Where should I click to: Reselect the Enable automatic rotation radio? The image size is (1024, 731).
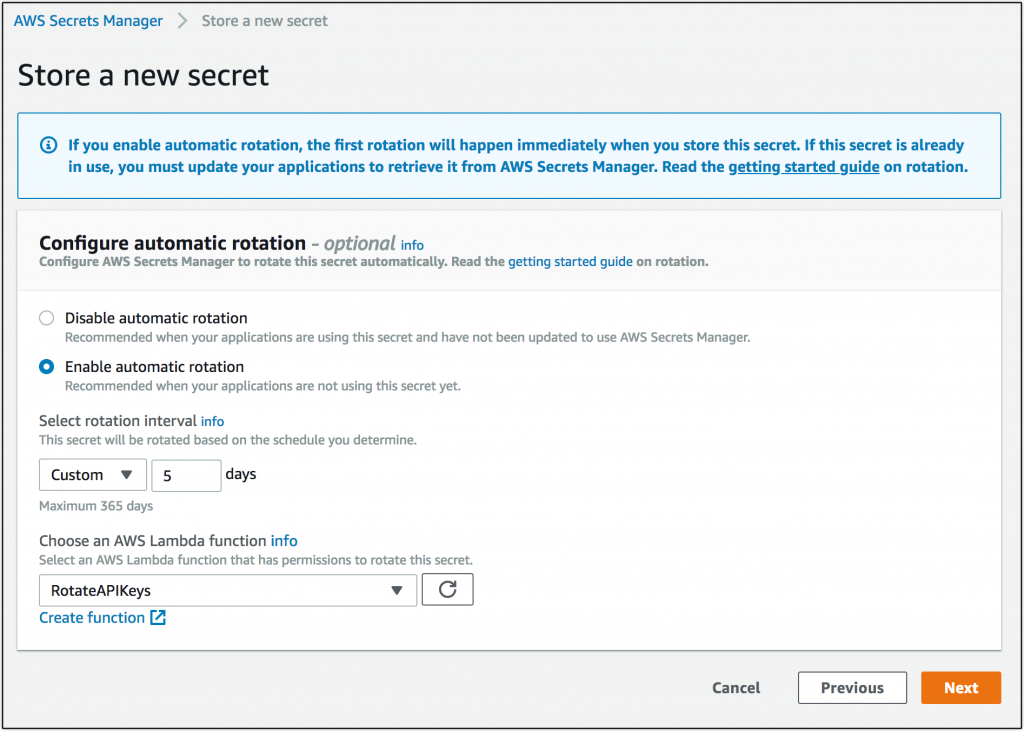coord(45,366)
